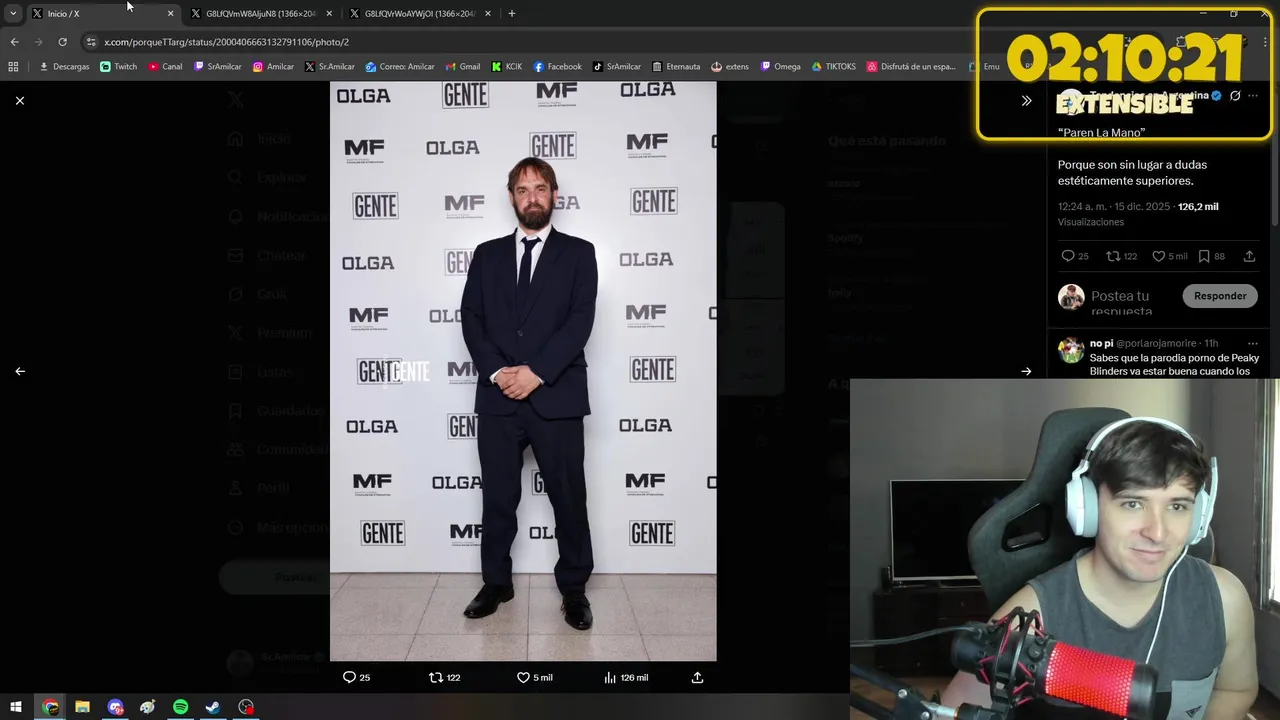Open the tab search dropdown arrow
Image resolution: width=1280 pixels, height=720 pixels.
click(x=12, y=13)
